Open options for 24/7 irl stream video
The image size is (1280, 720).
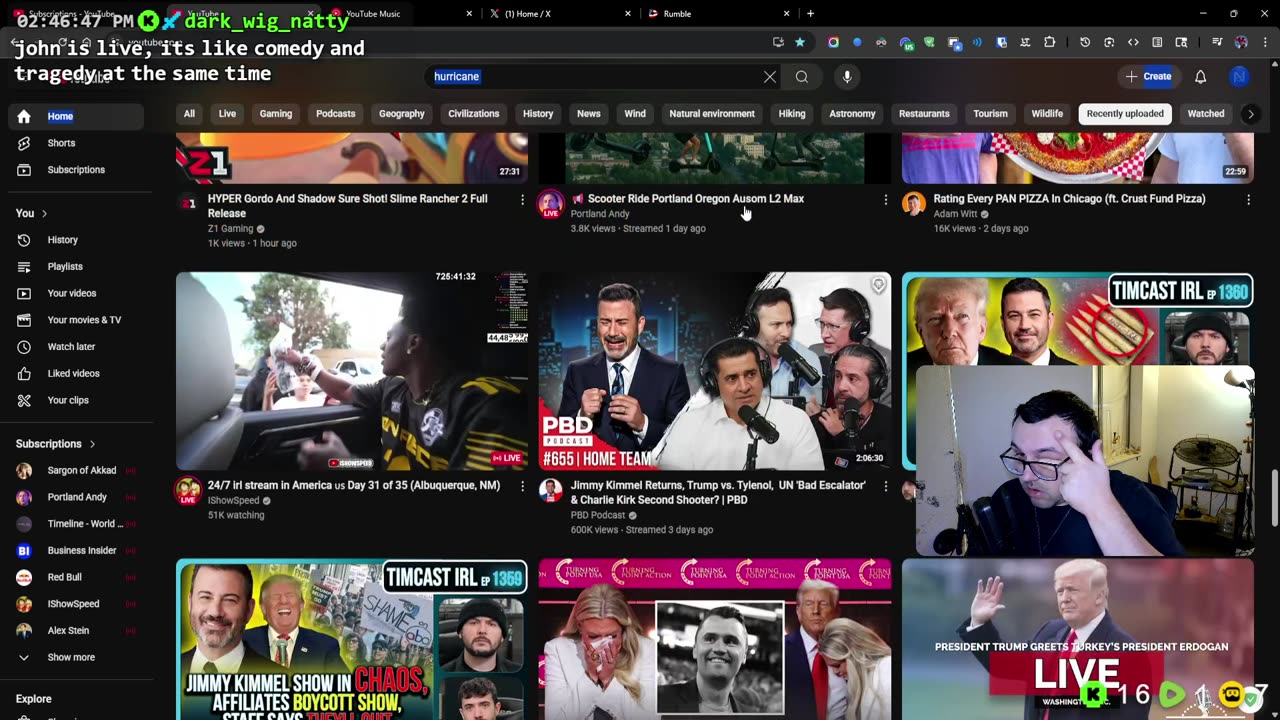pos(522,486)
